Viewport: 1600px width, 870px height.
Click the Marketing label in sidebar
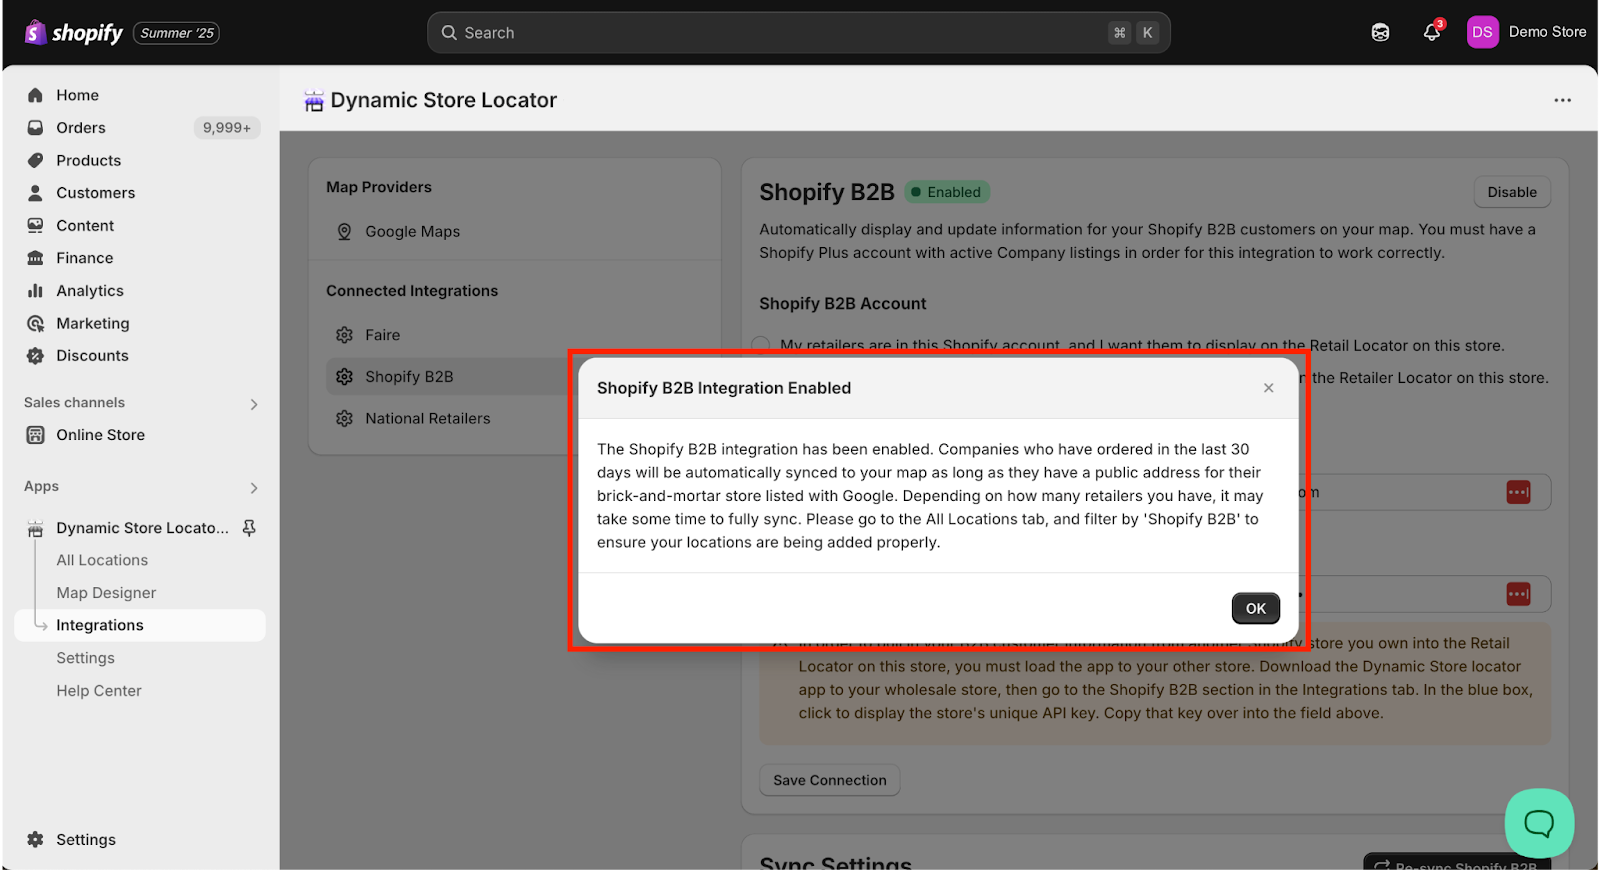(93, 323)
